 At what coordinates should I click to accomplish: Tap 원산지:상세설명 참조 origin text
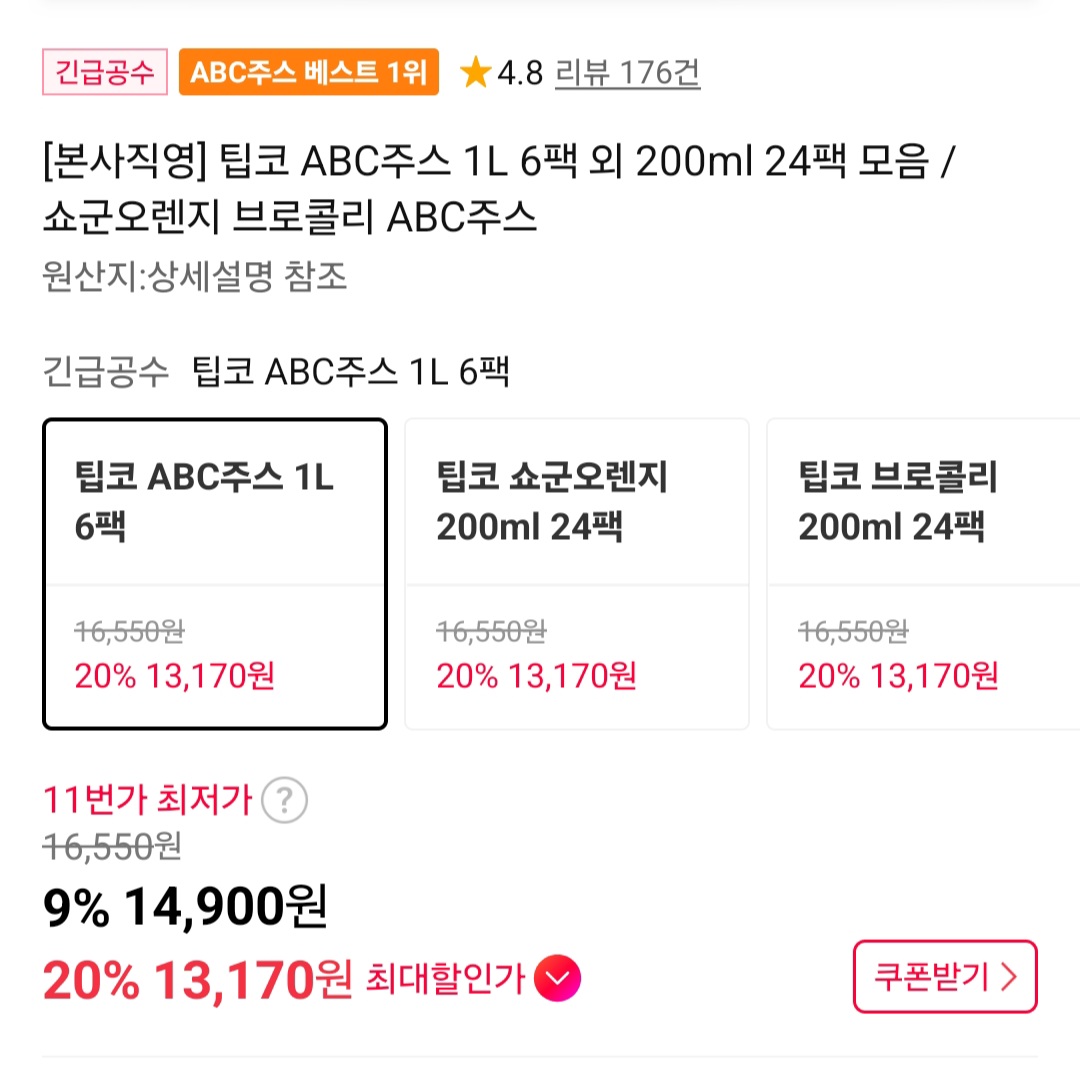click(x=195, y=276)
